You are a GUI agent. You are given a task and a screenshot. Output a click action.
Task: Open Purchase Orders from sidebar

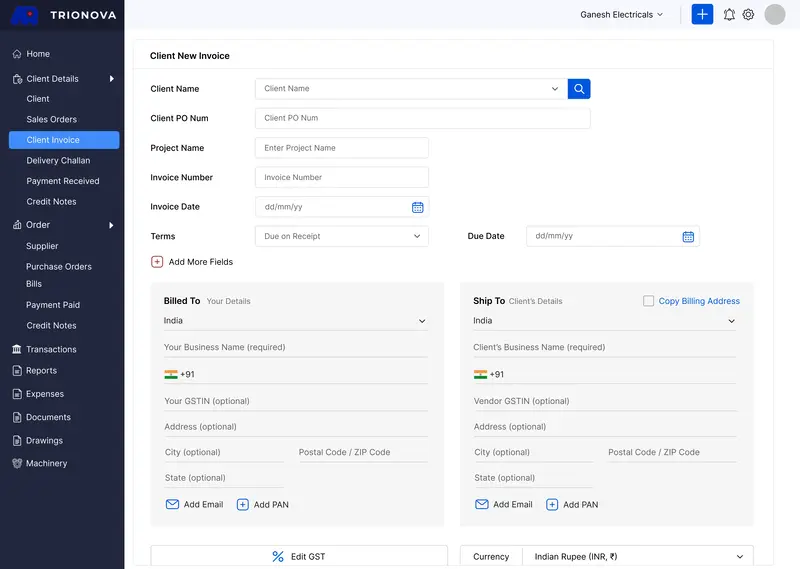pyautogui.click(x=59, y=267)
